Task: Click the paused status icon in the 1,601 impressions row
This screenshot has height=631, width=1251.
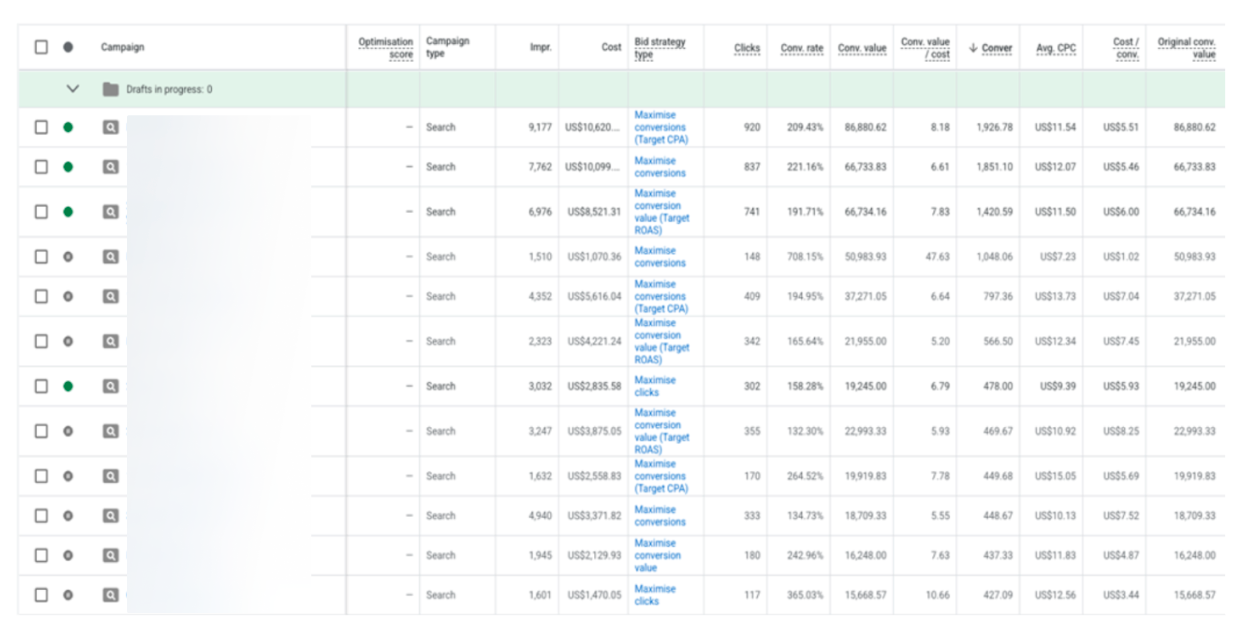Action: click(68, 595)
